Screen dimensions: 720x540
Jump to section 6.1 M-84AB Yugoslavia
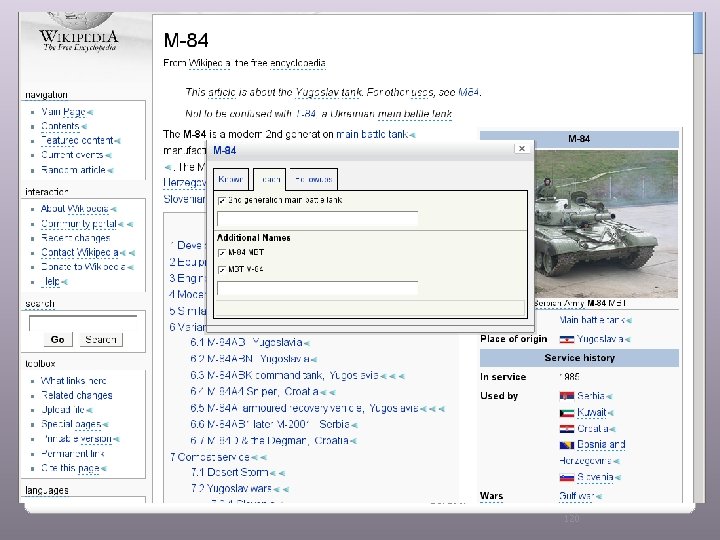[x=246, y=343]
